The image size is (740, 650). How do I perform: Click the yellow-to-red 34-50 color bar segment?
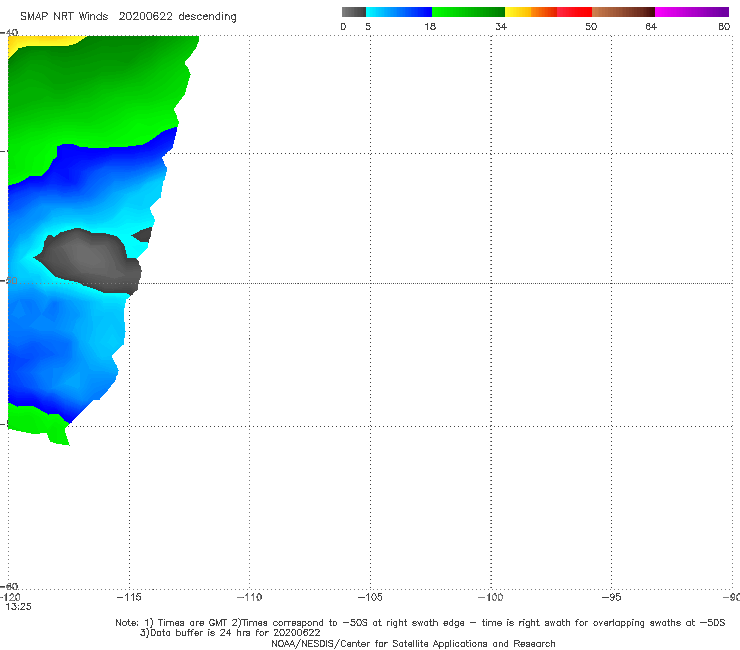point(548,12)
